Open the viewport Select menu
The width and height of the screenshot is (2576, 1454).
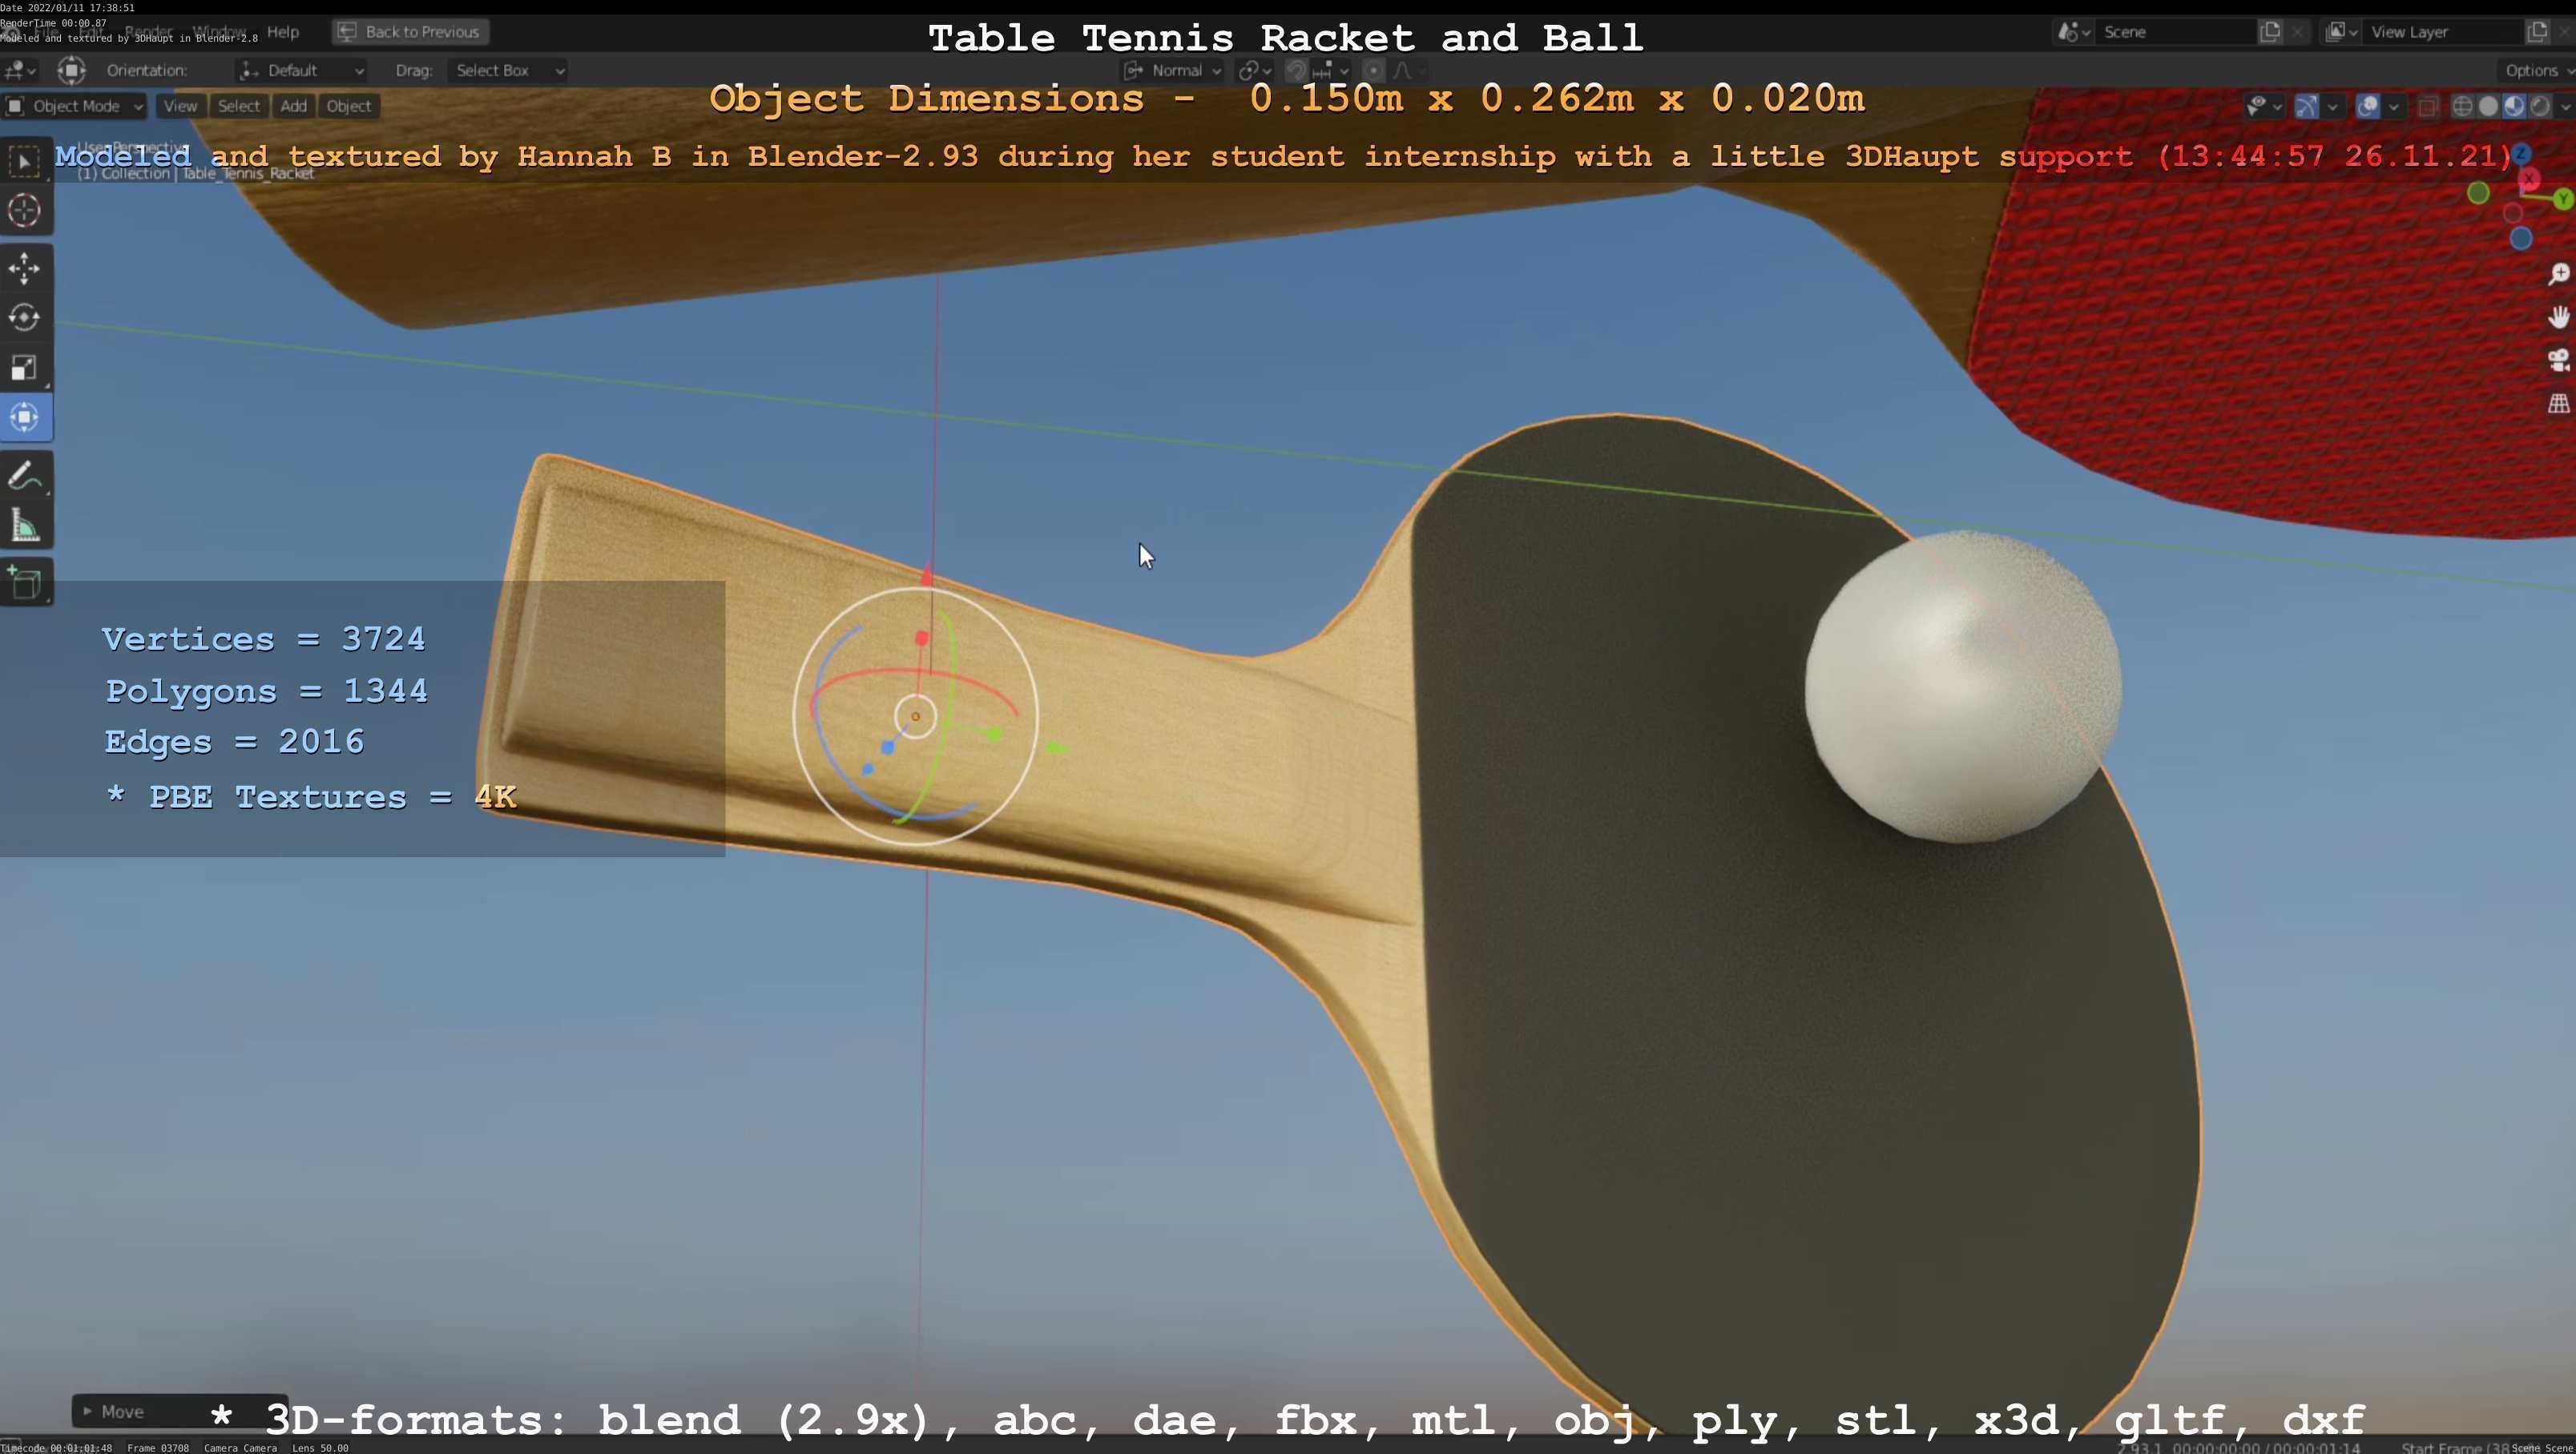[x=239, y=106]
